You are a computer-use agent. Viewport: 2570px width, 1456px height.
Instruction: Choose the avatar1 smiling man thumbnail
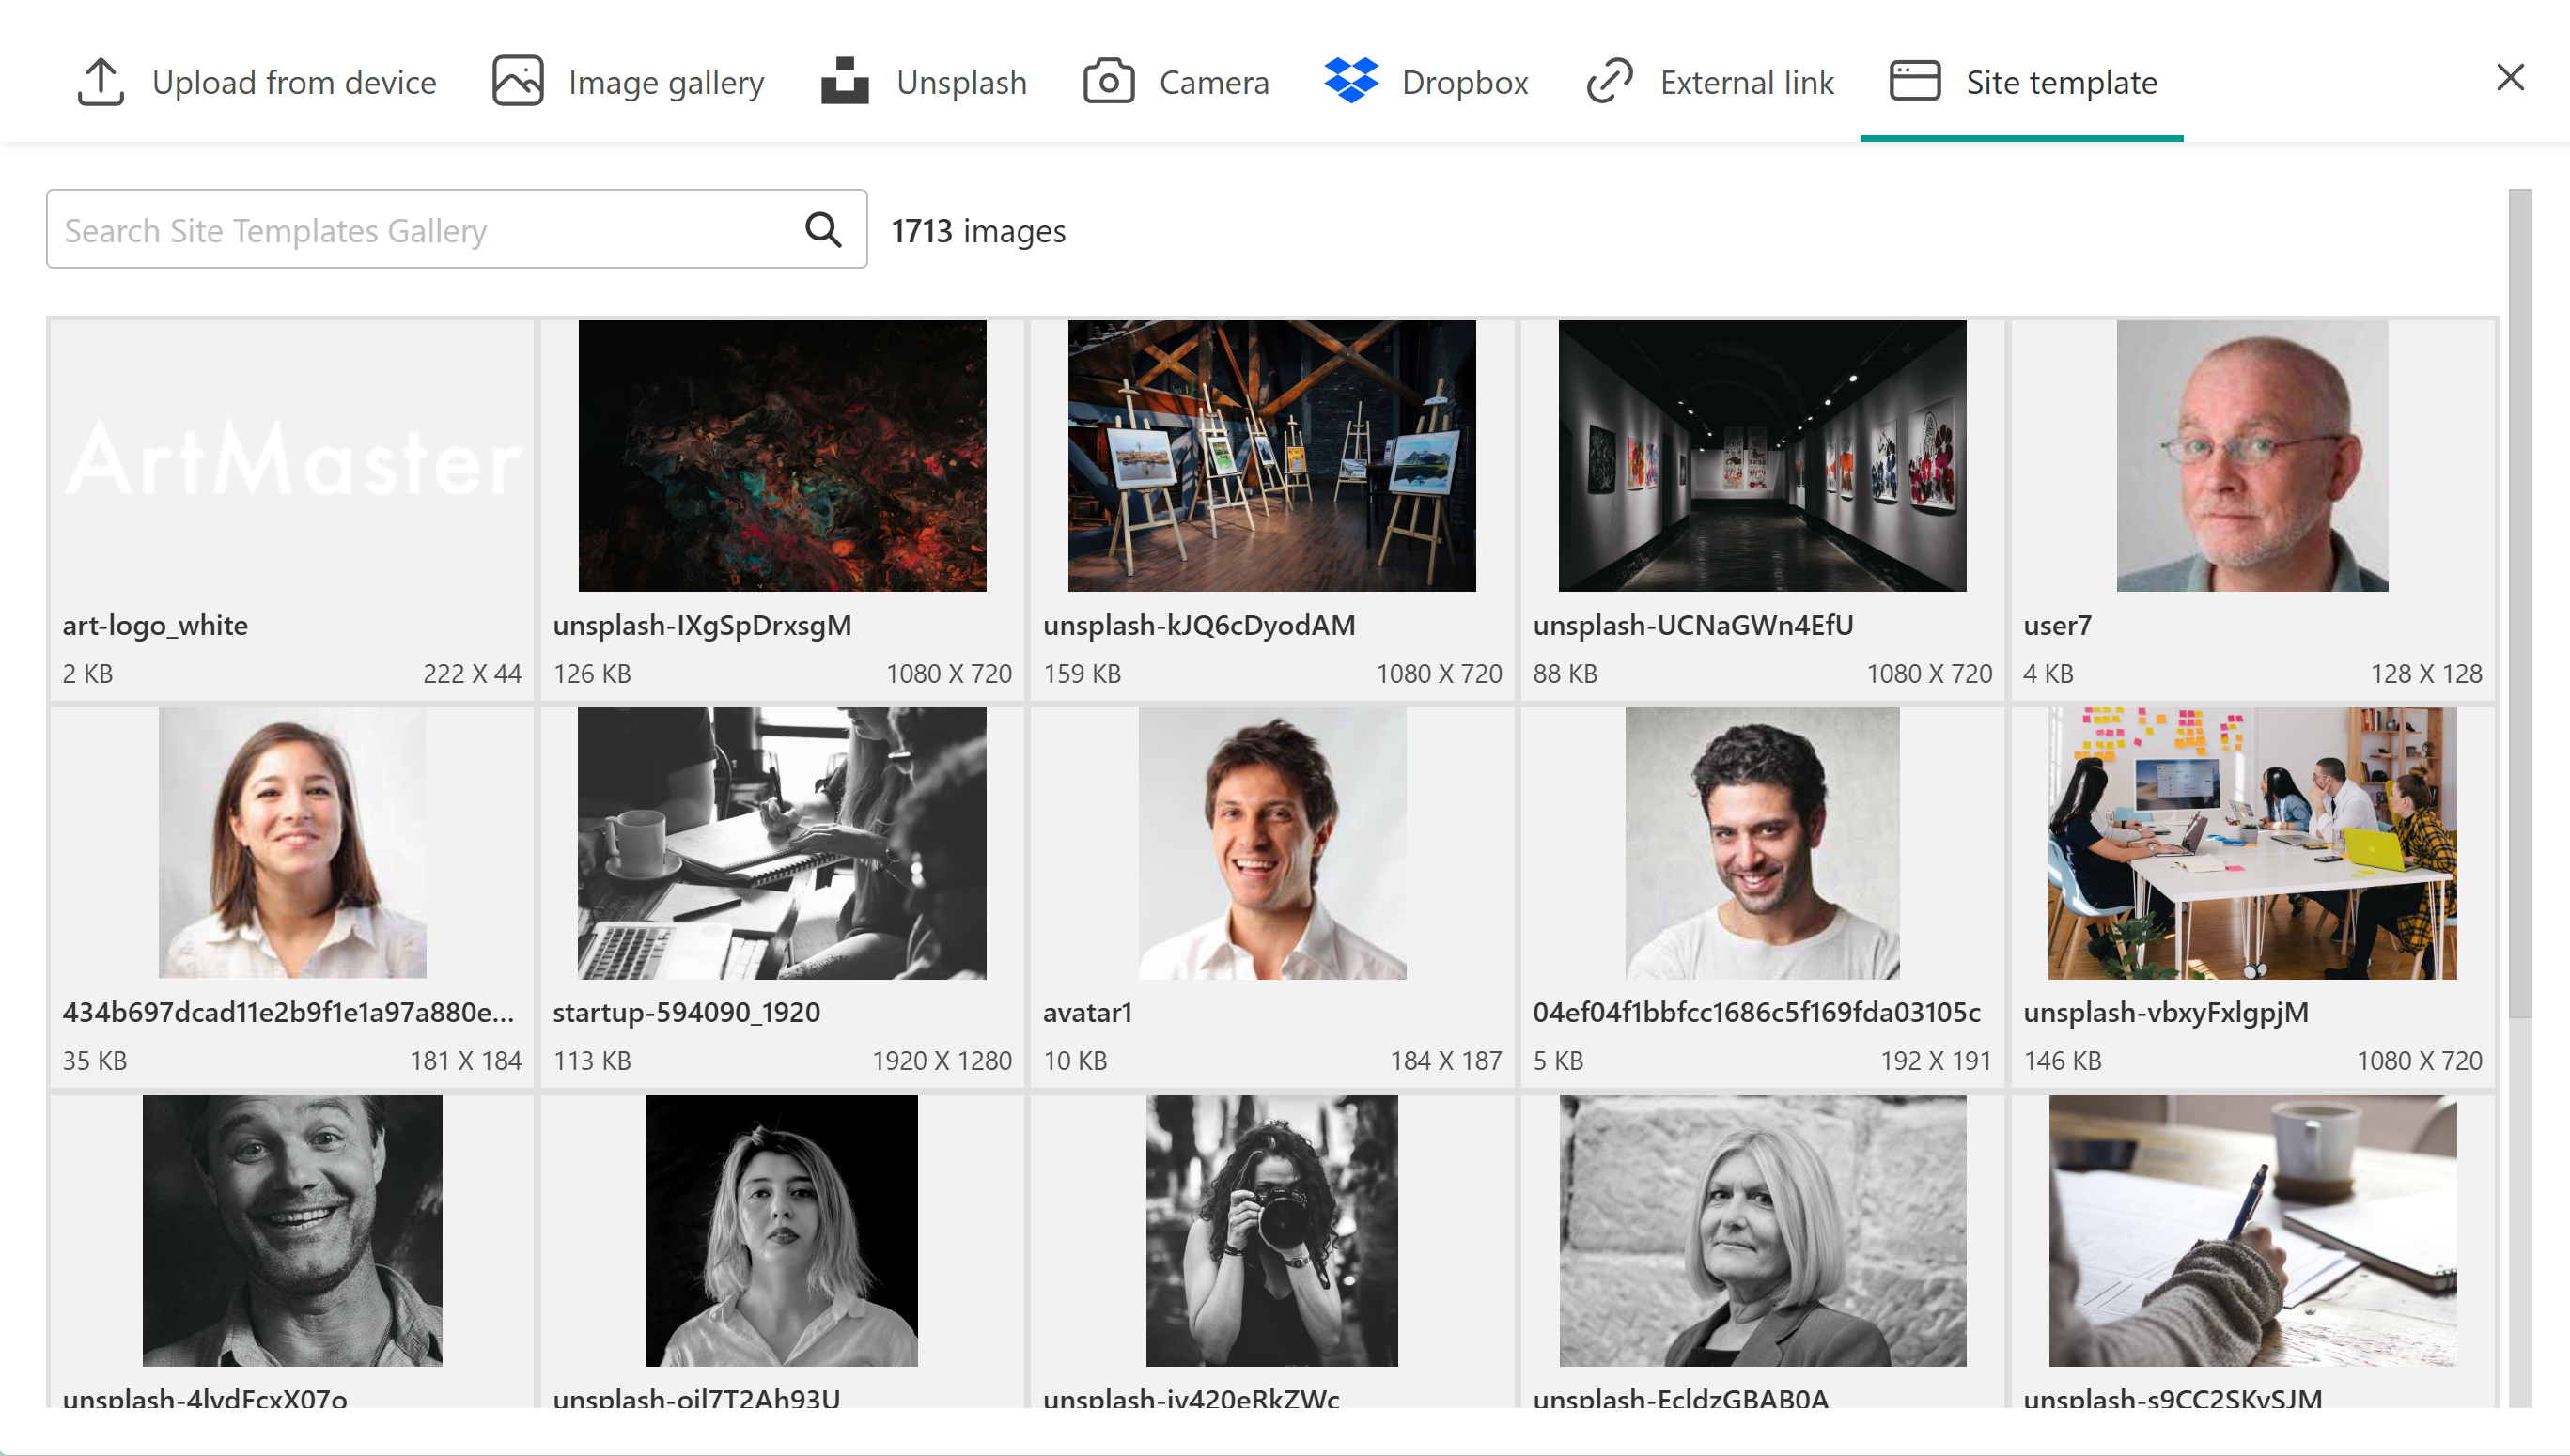pos(1271,843)
